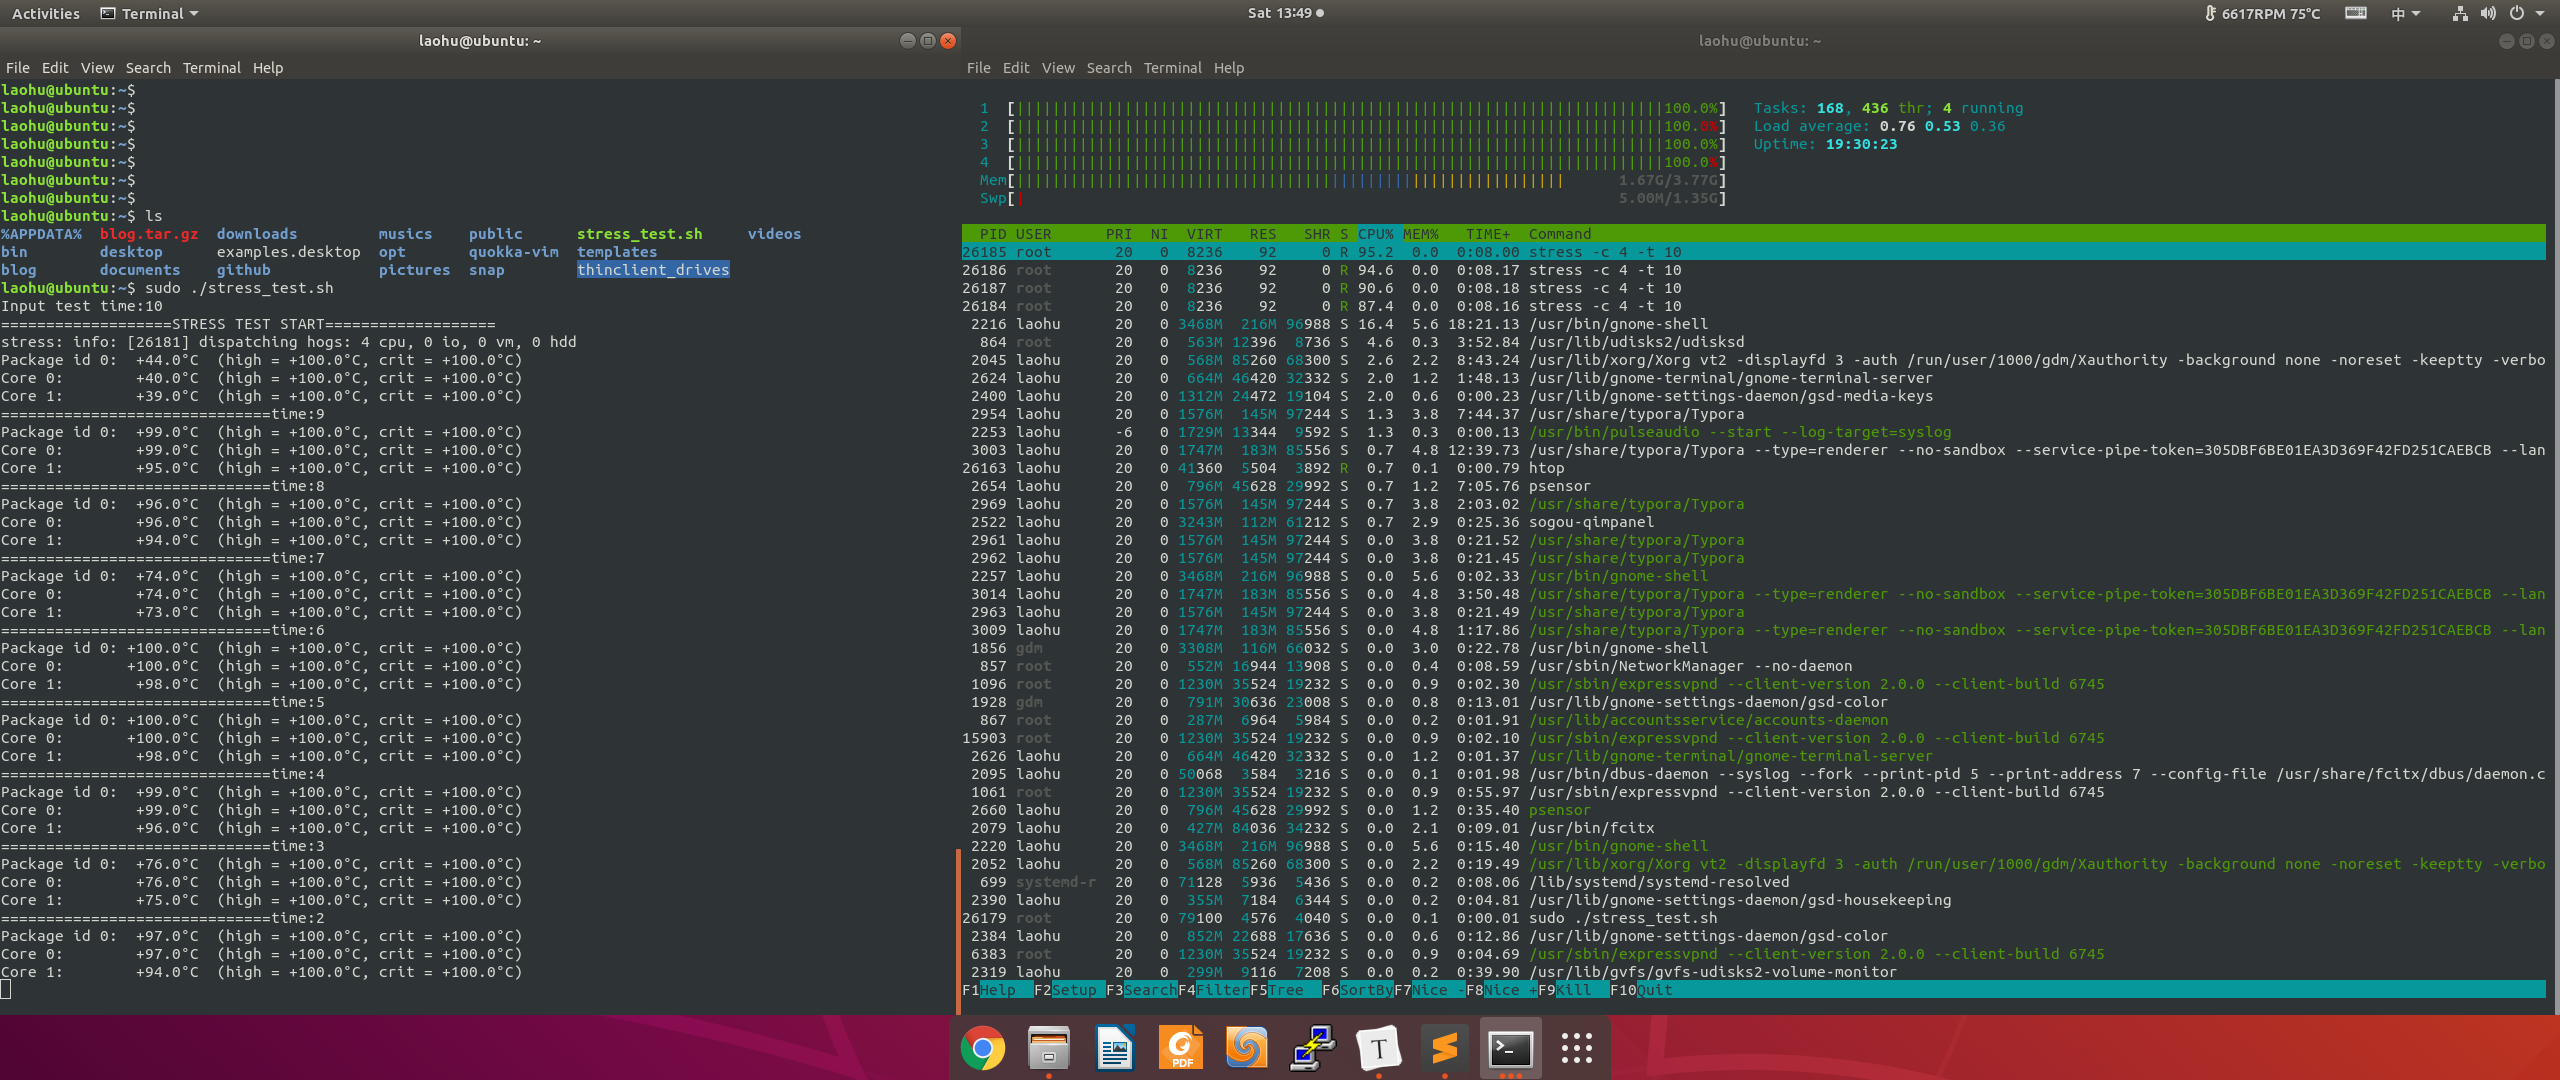The image size is (2560, 1080).
Task: Launch the orange swirl Meld dock icon
Action: tap(1246, 1048)
